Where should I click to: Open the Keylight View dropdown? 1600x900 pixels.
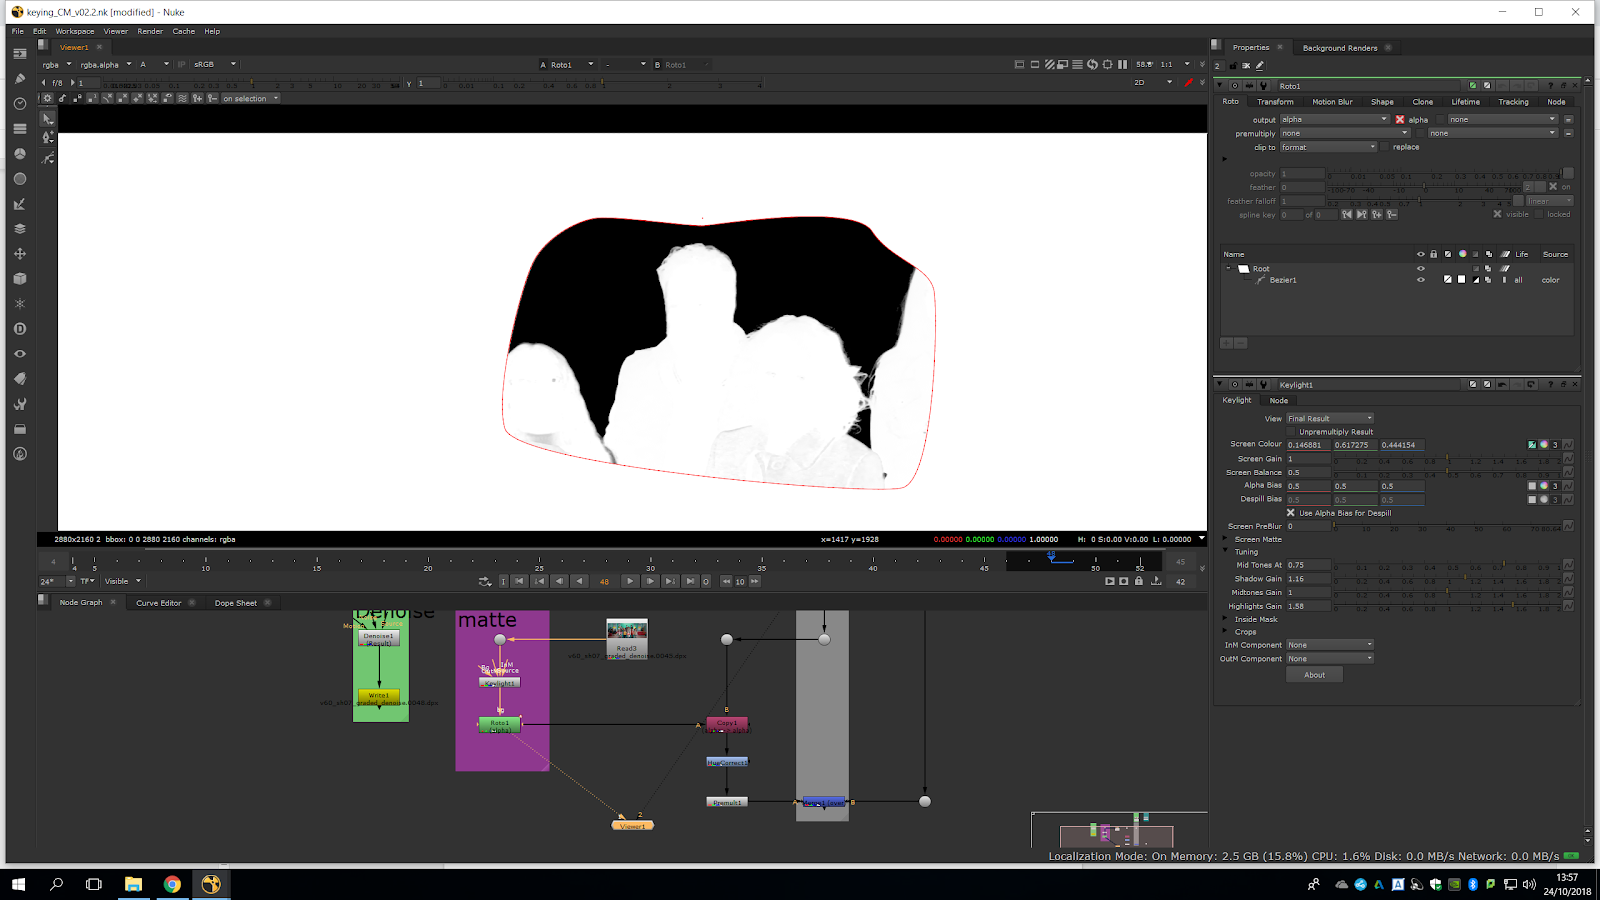1329,419
